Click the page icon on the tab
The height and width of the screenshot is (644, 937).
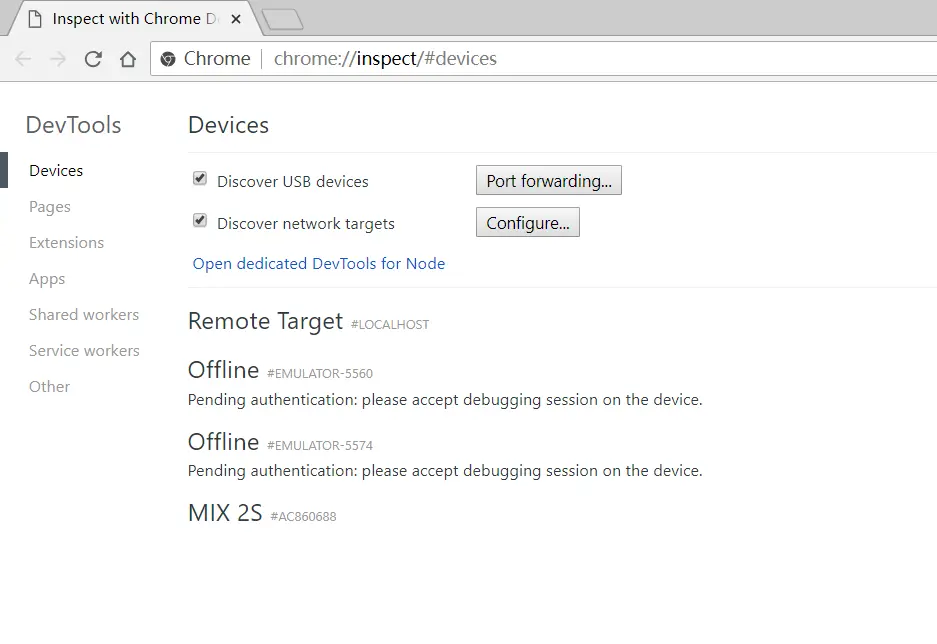point(35,19)
